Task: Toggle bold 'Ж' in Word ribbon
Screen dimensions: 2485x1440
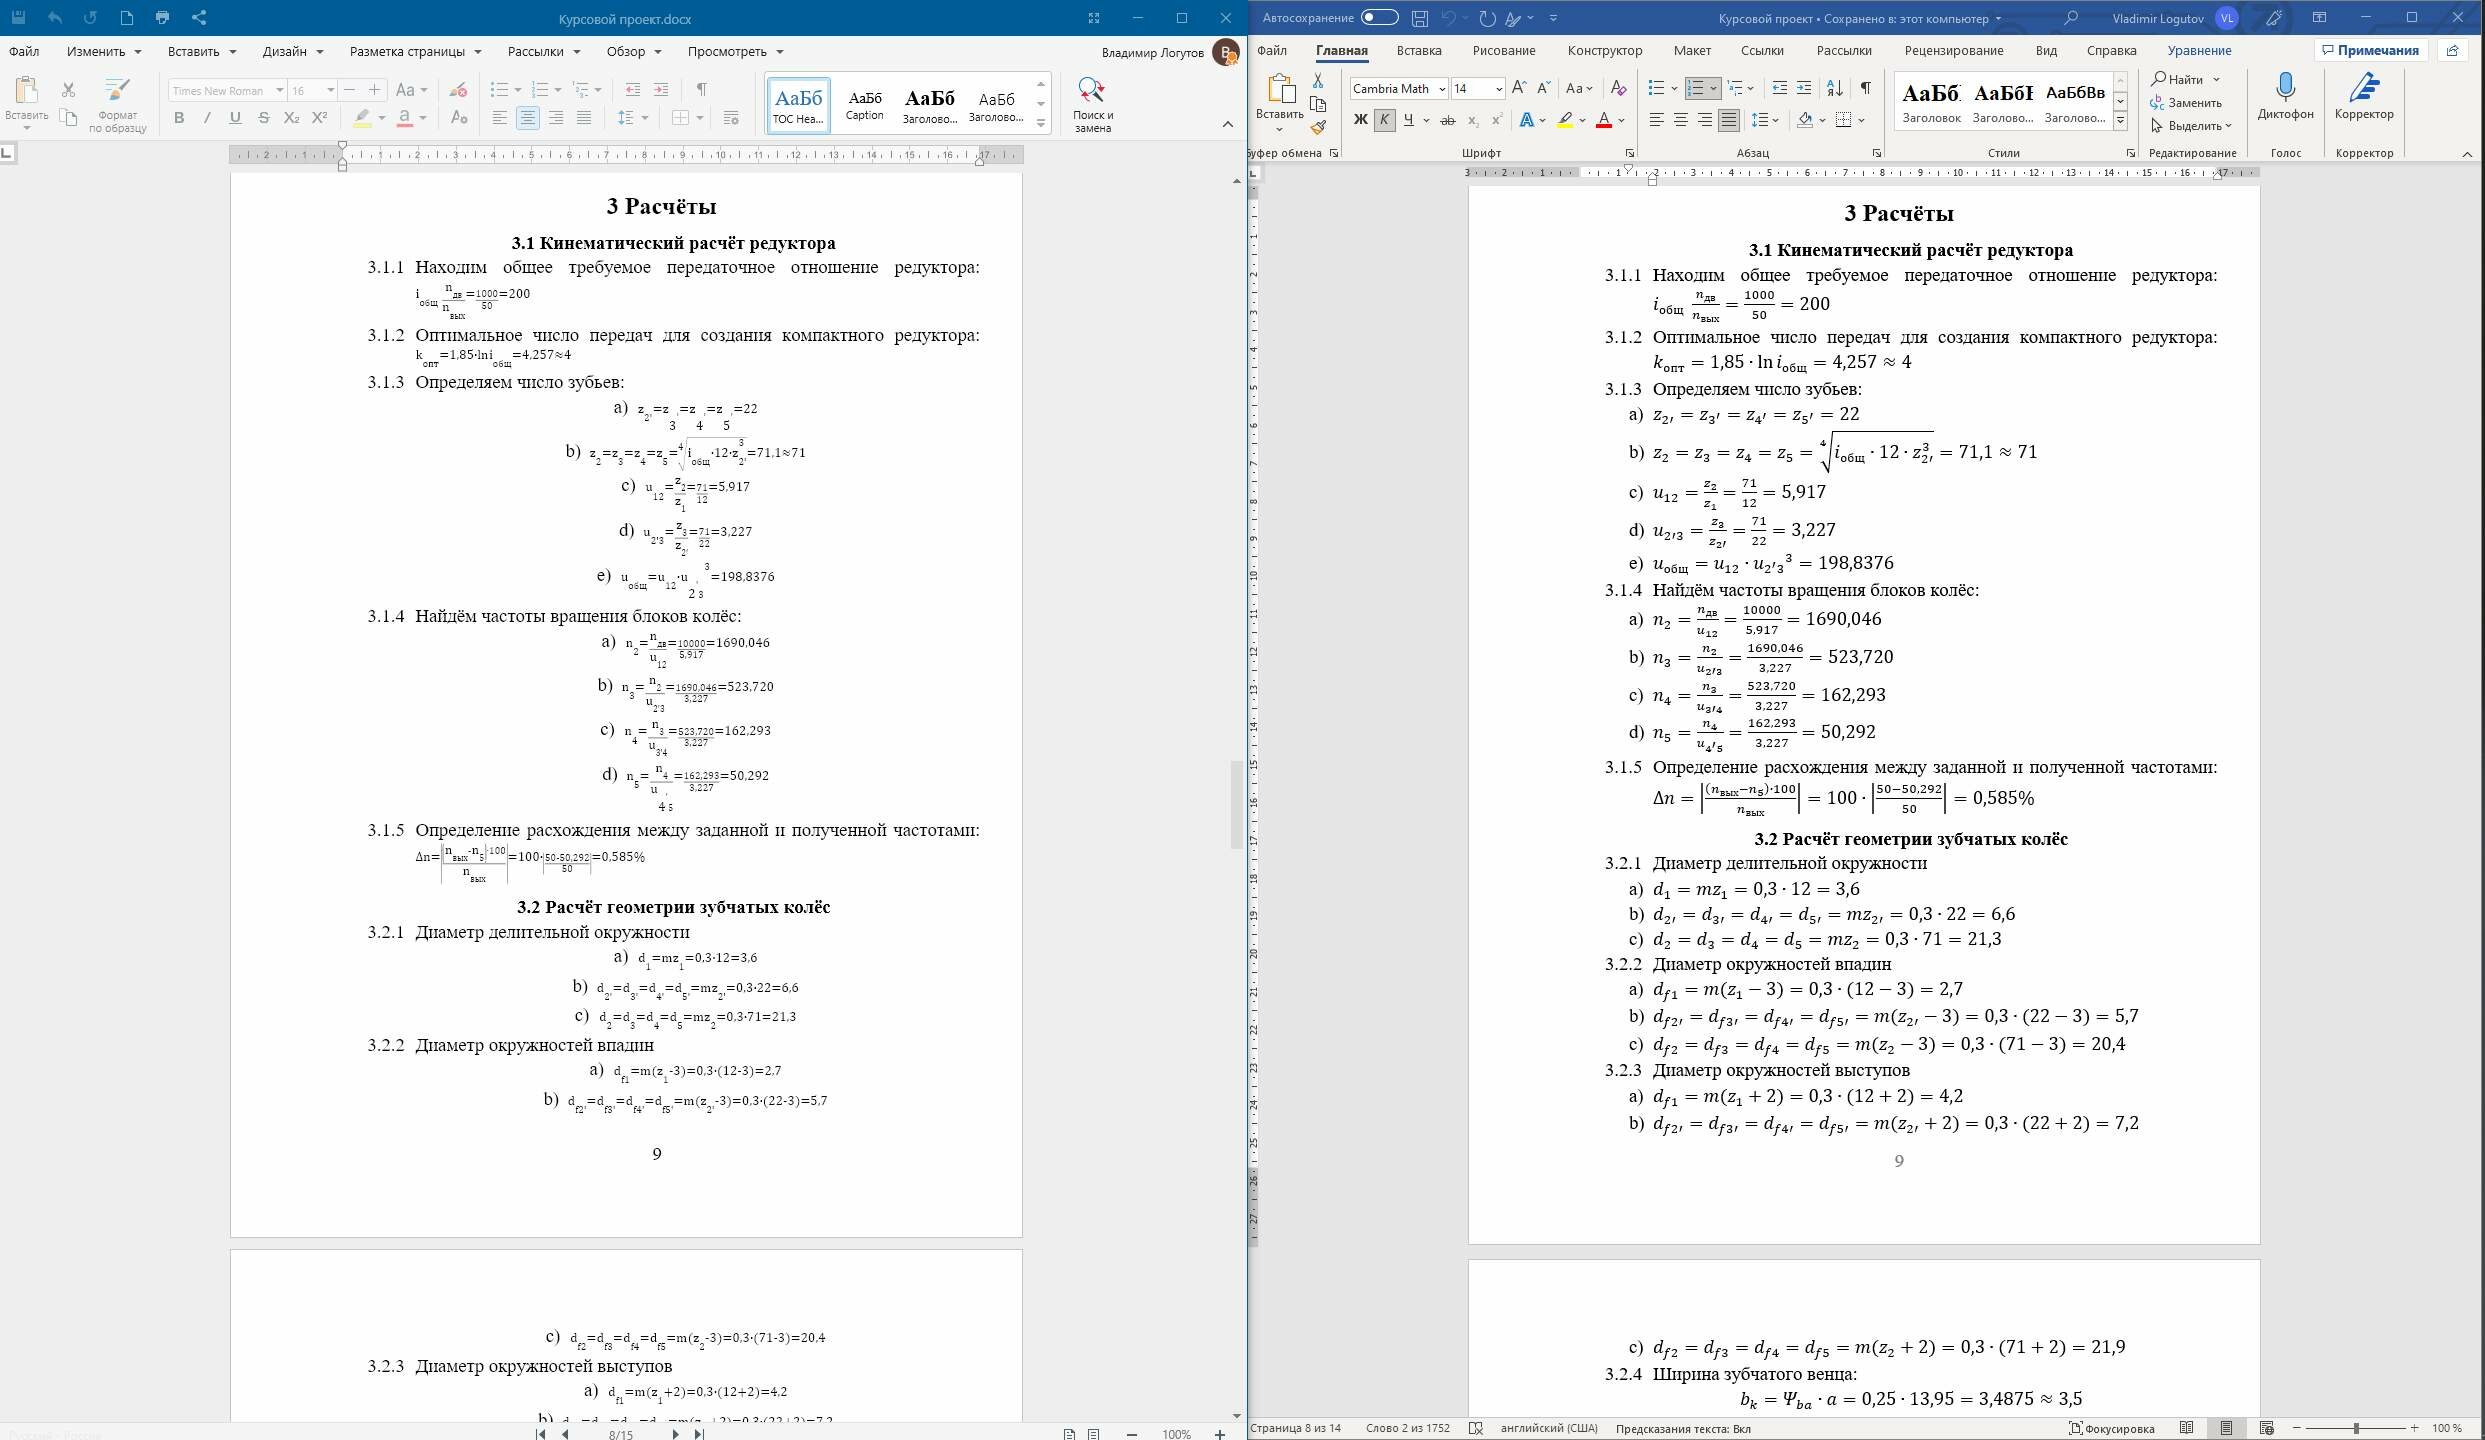Action: click(1360, 120)
